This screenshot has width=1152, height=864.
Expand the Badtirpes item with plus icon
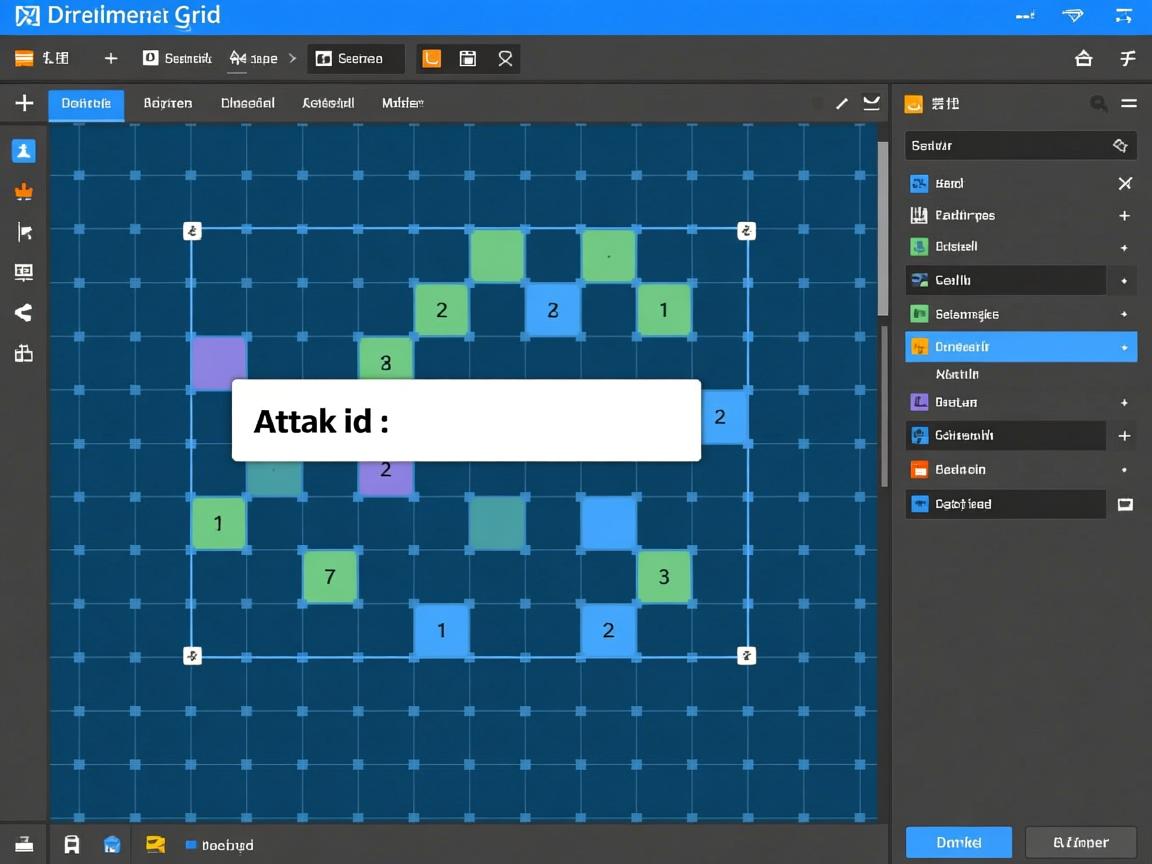[1124, 216]
